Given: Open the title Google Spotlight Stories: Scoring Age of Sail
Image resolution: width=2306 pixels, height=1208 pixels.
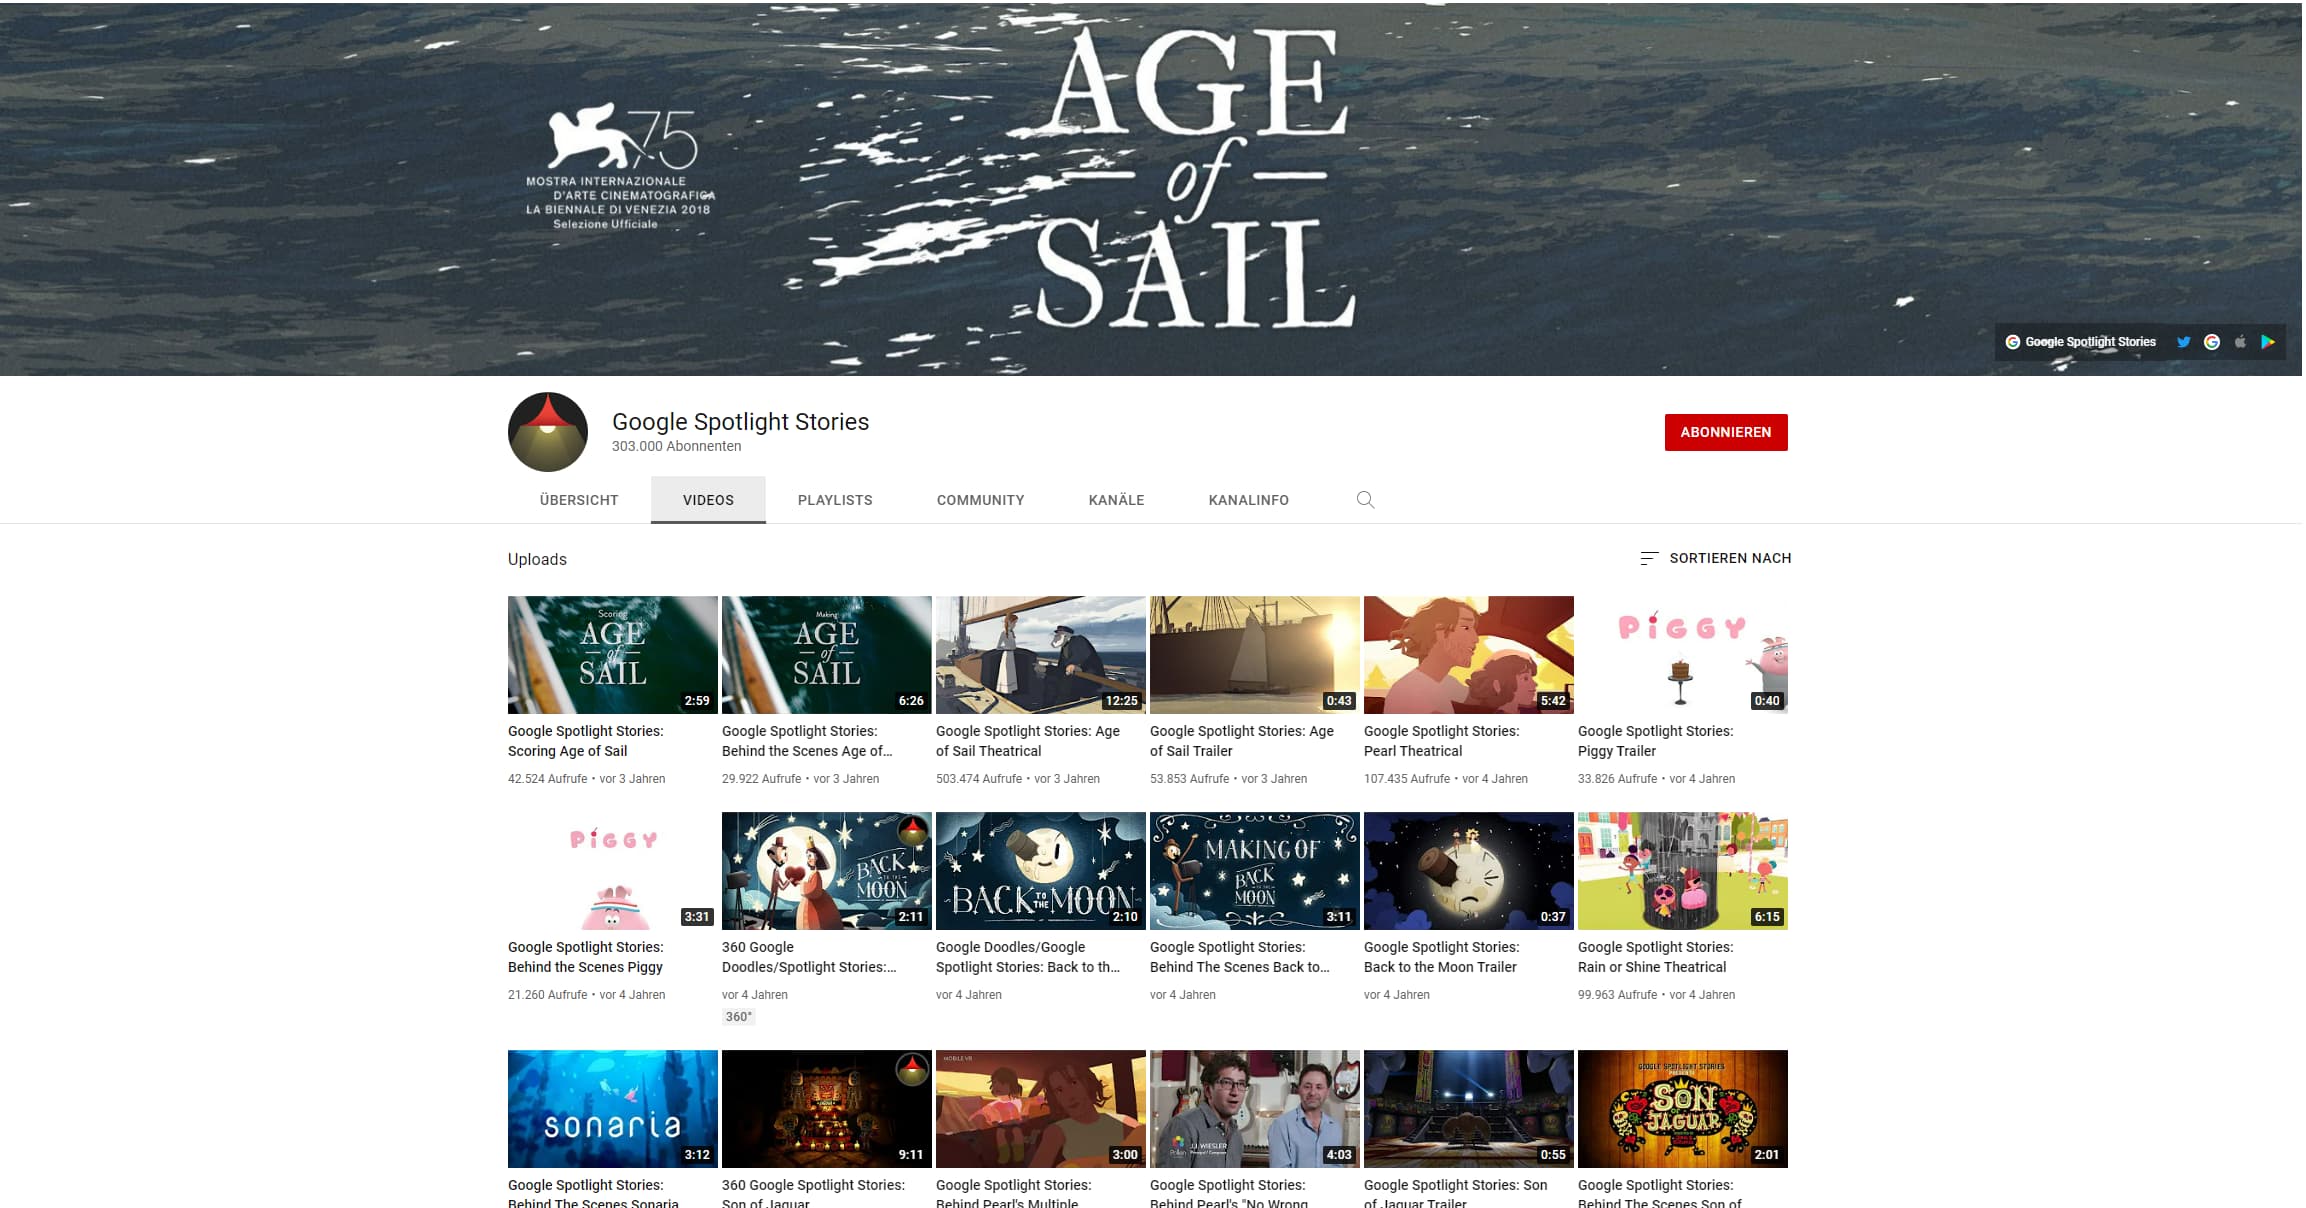Looking at the screenshot, I should (586, 741).
